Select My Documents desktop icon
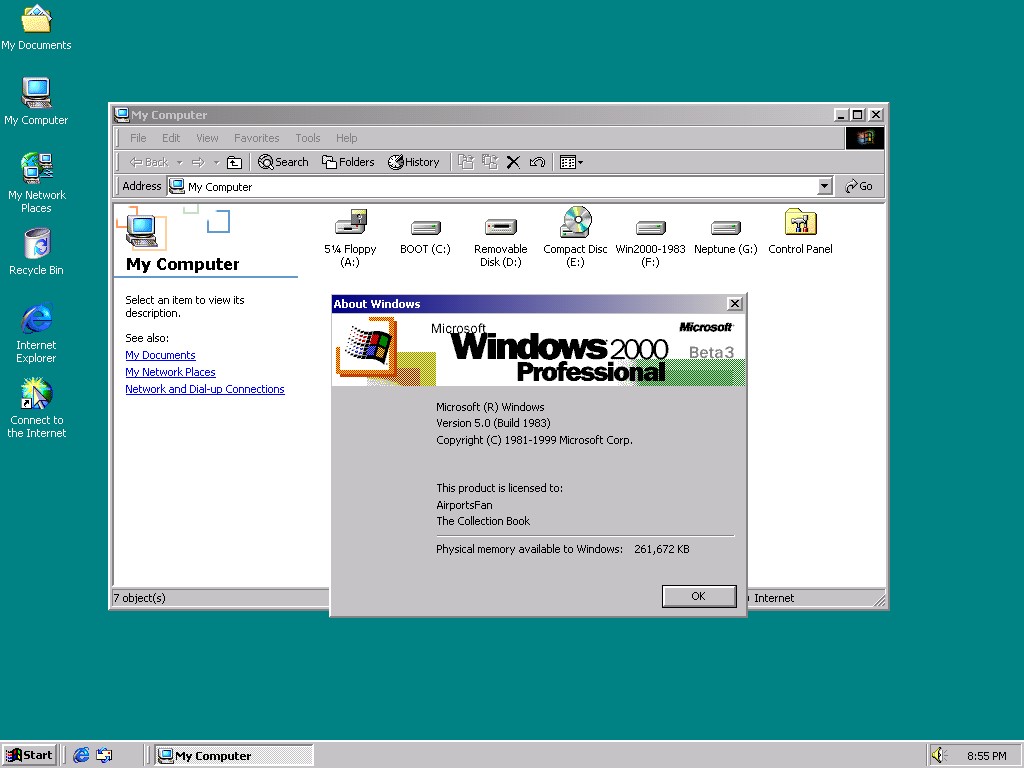The height and width of the screenshot is (768, 1024). click(x=37, y=27)
